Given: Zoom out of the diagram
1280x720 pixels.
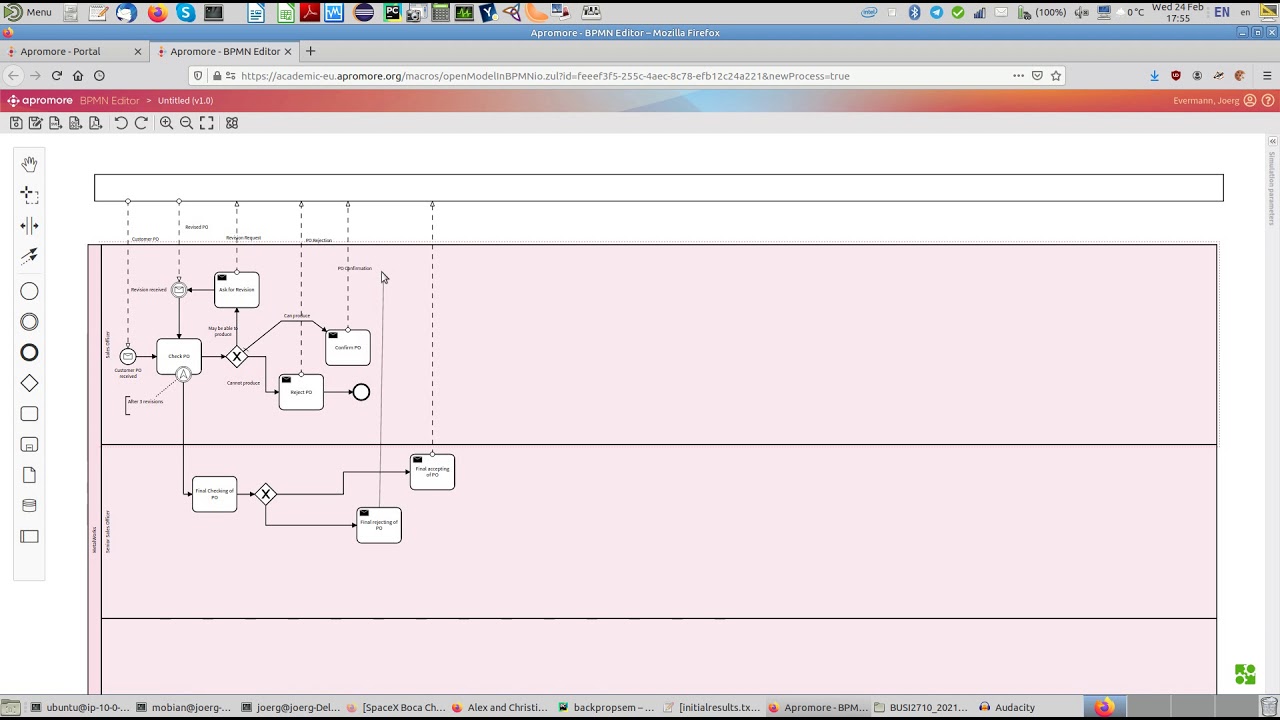Looking at the screenshot, I should (x=186, y=123).
